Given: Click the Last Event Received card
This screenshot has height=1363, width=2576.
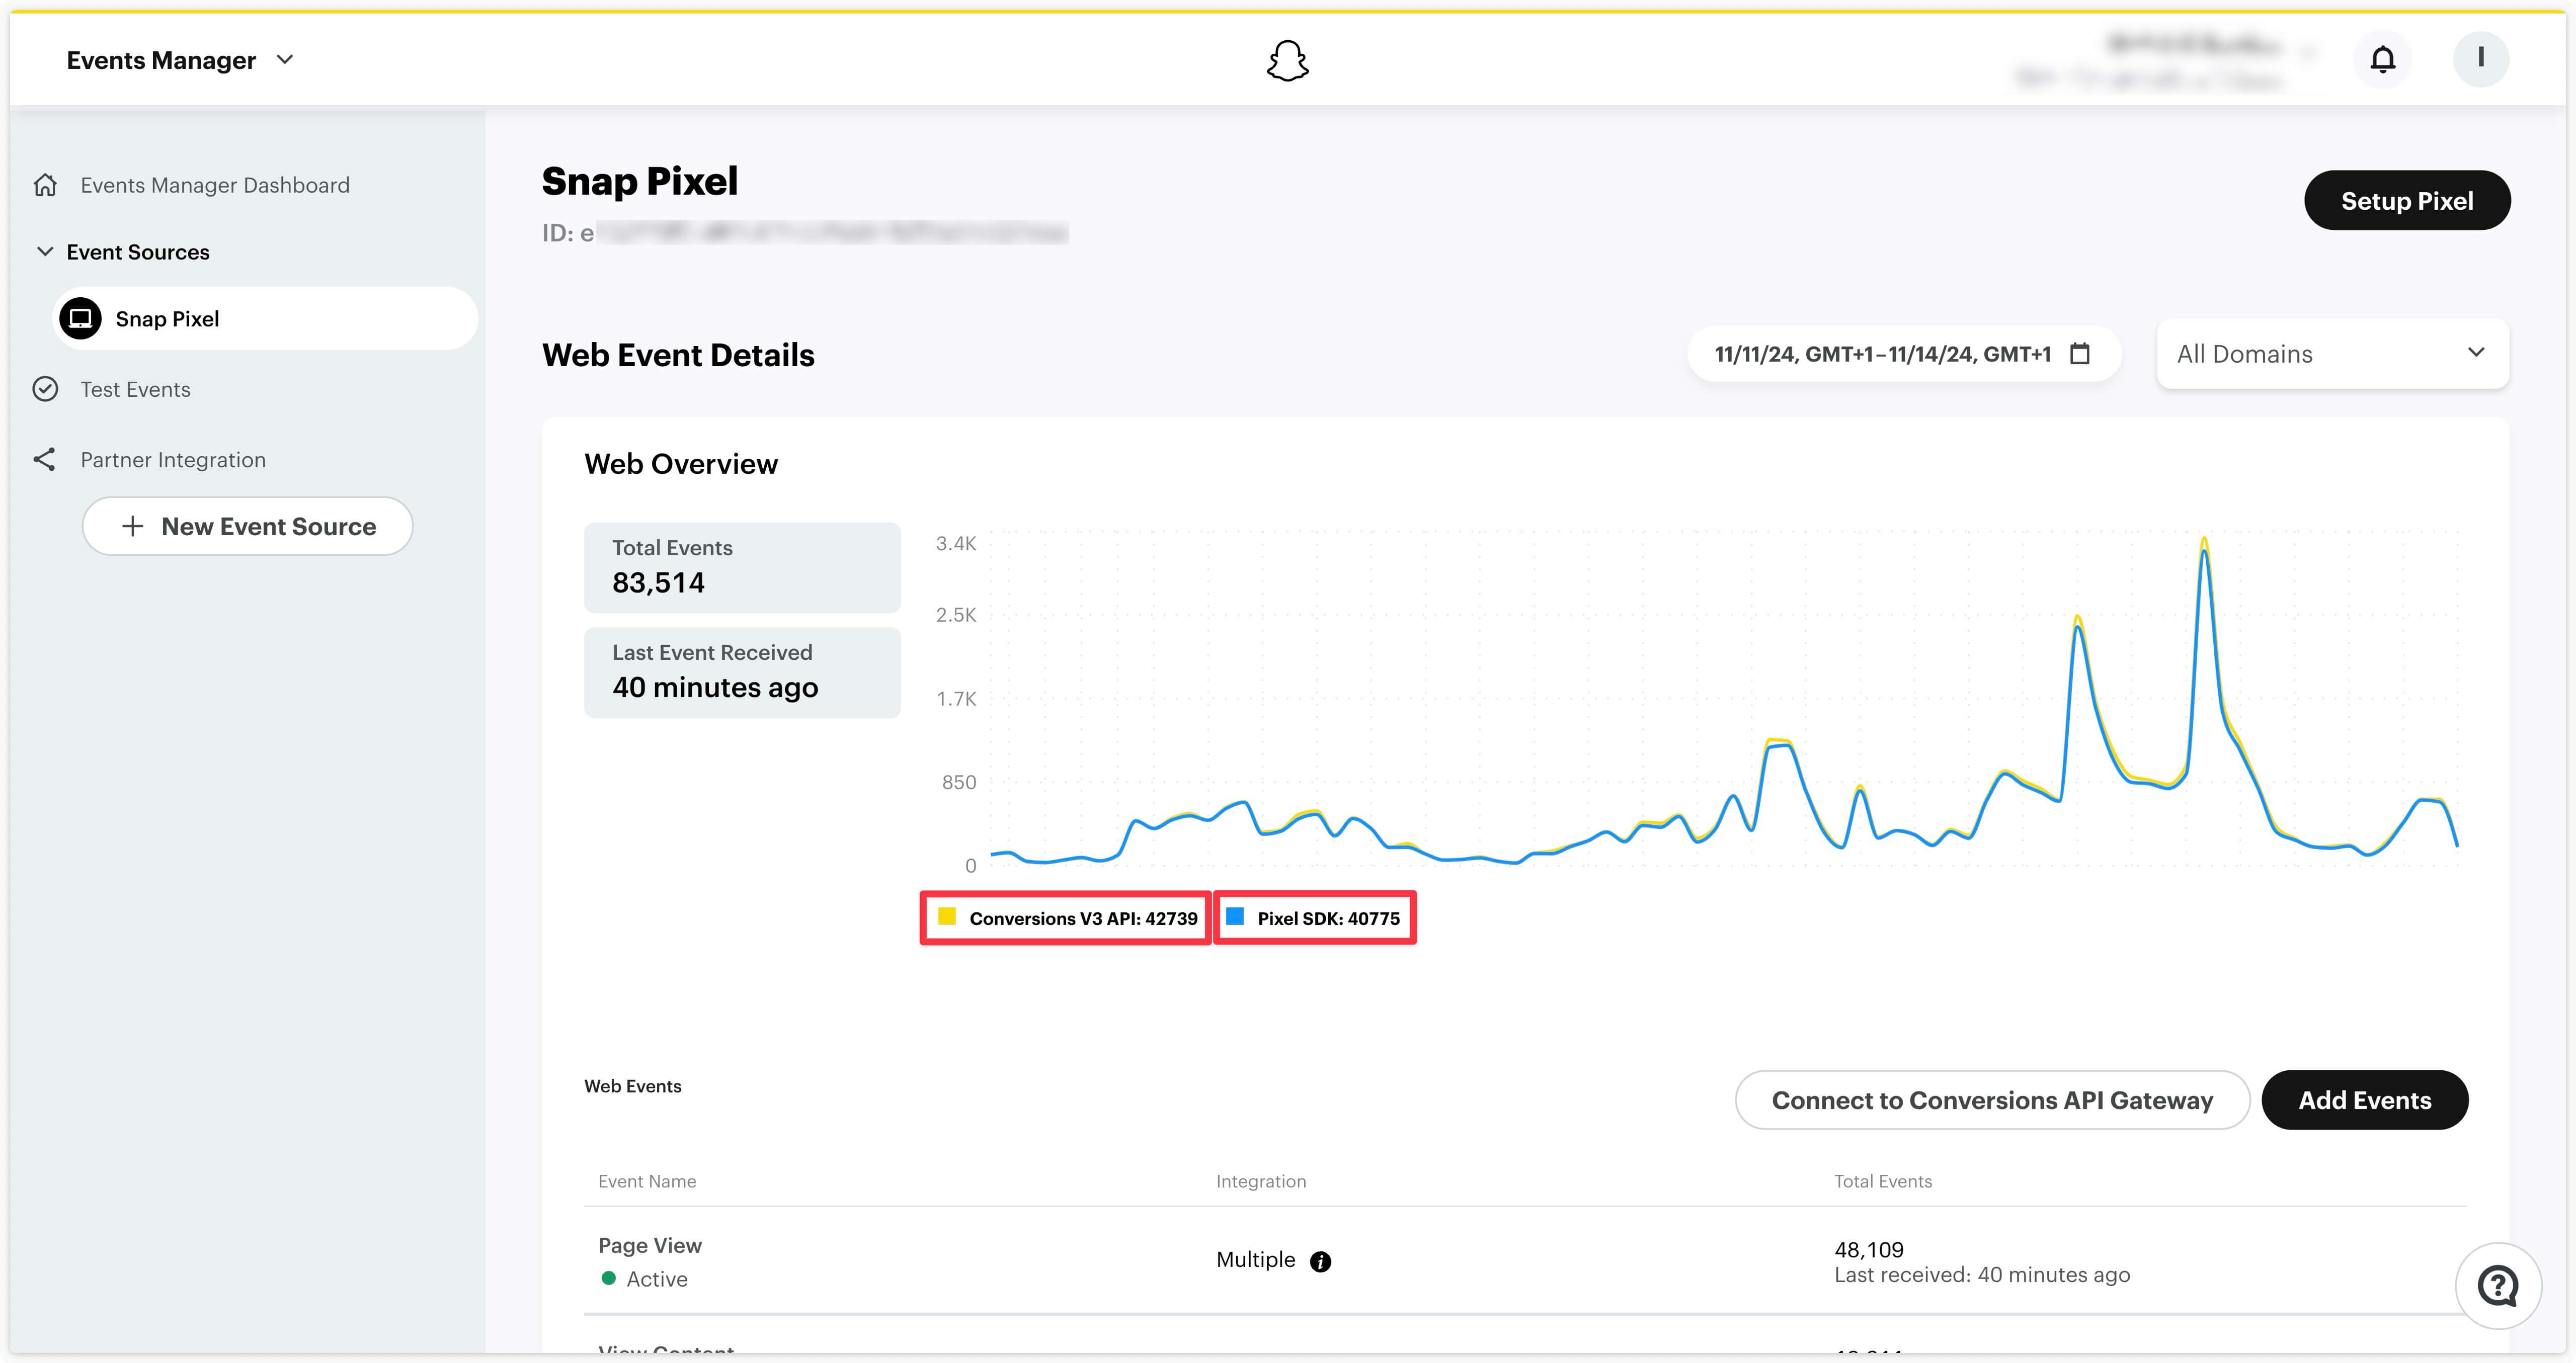Looking at the screenshot, I should (x=742, y=672).
